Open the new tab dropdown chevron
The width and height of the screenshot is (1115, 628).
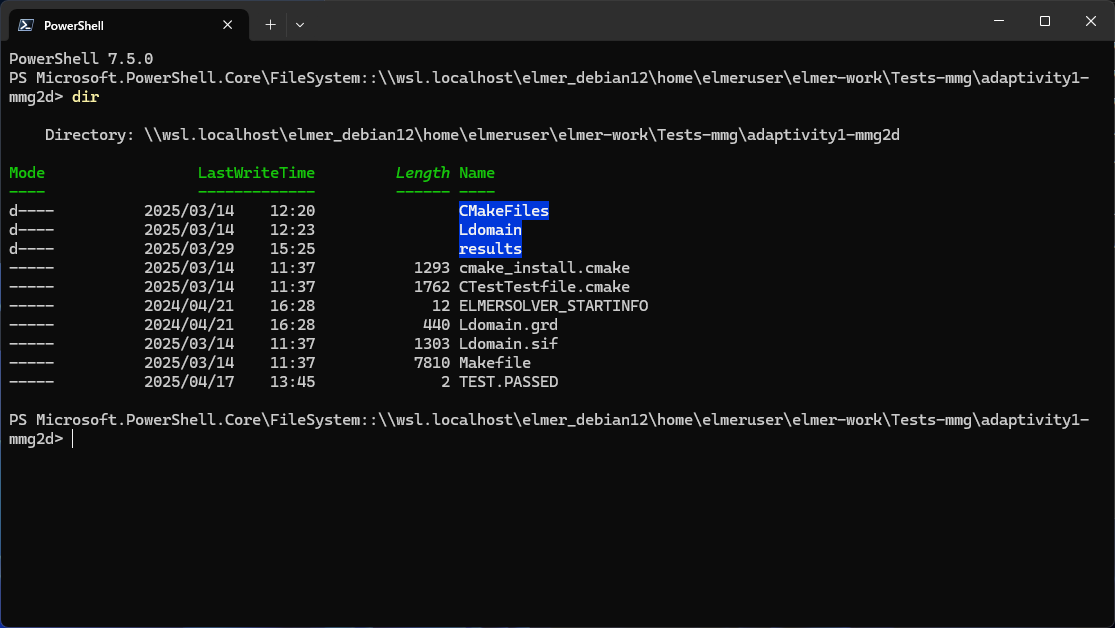[x=297, y=23]
